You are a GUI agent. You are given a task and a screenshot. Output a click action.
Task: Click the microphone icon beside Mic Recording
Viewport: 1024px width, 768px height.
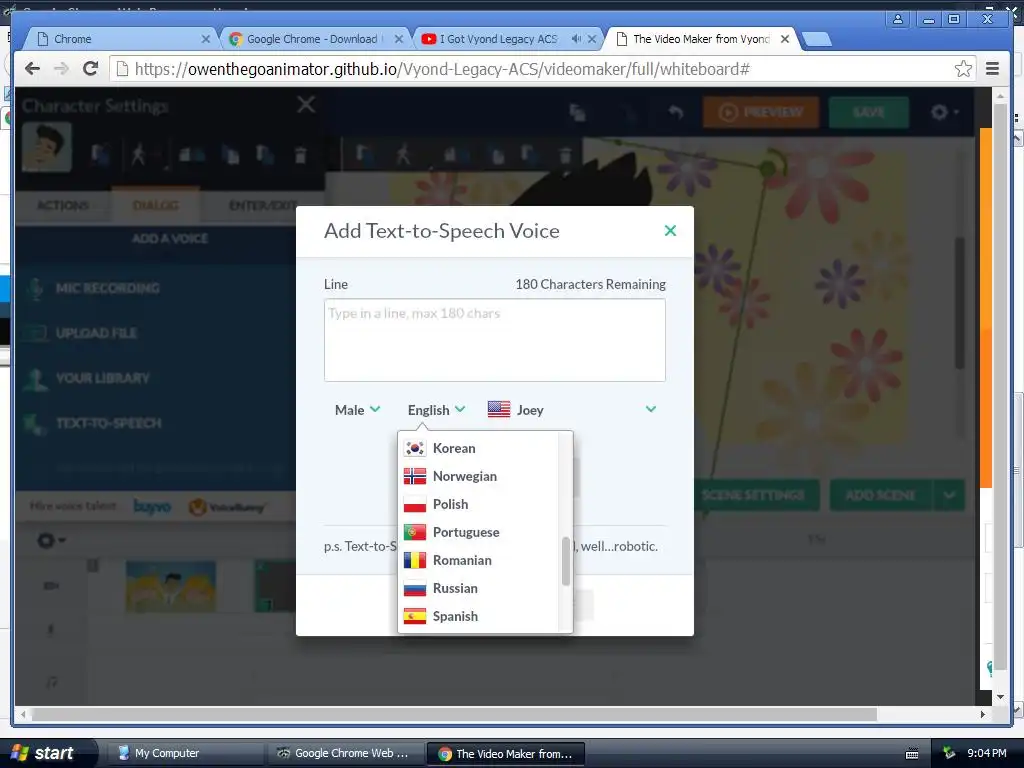36,288
